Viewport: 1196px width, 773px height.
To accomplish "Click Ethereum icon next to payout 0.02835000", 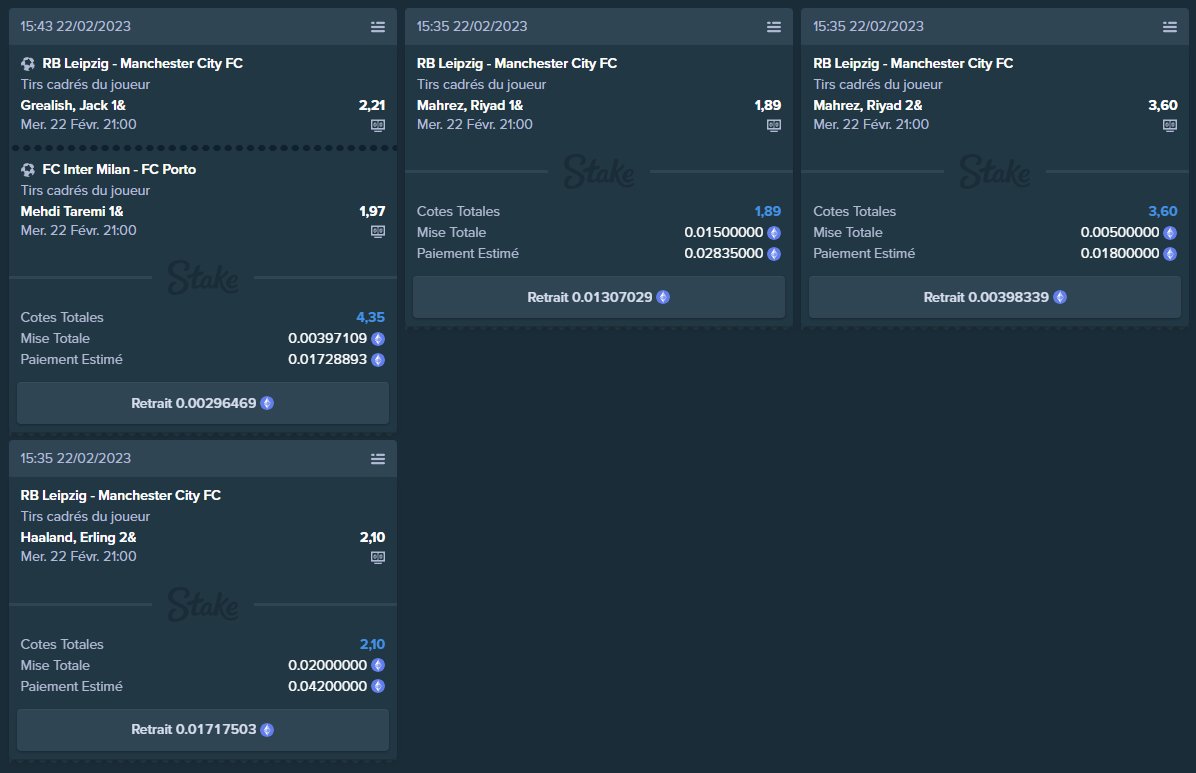I will click(x=773, y=253).
